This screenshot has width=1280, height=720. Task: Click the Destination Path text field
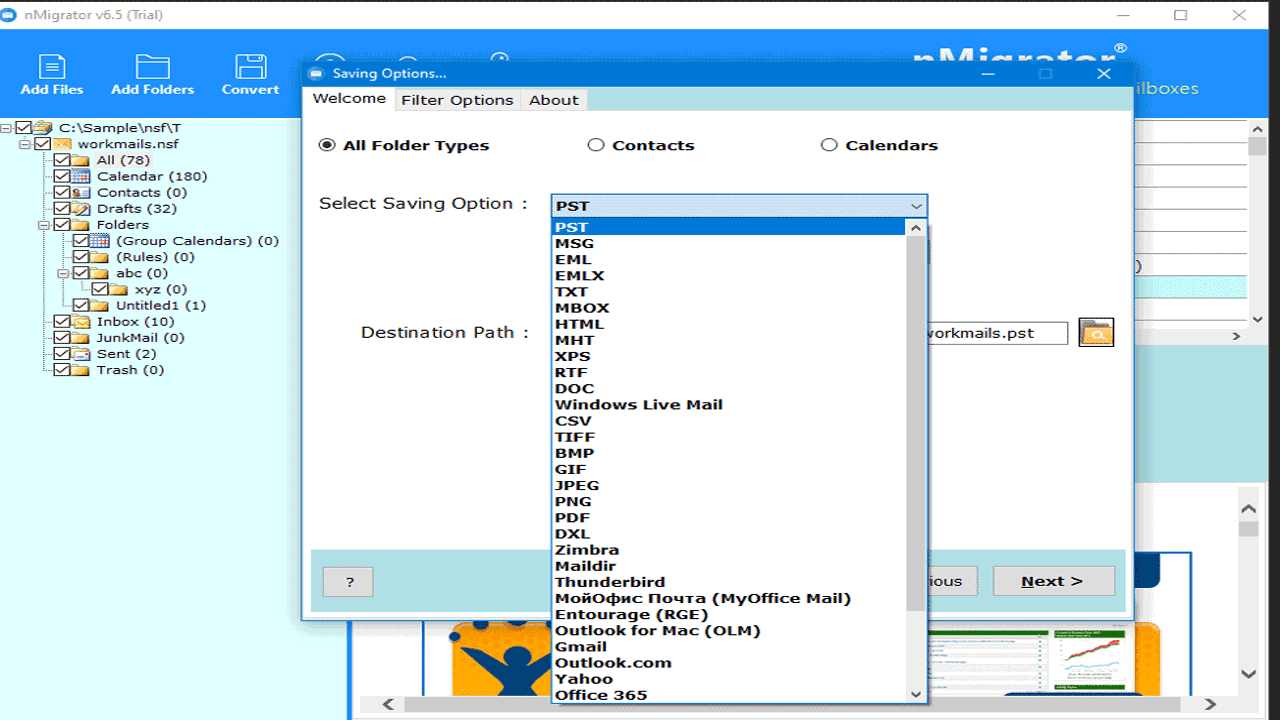tap(996, 333)
